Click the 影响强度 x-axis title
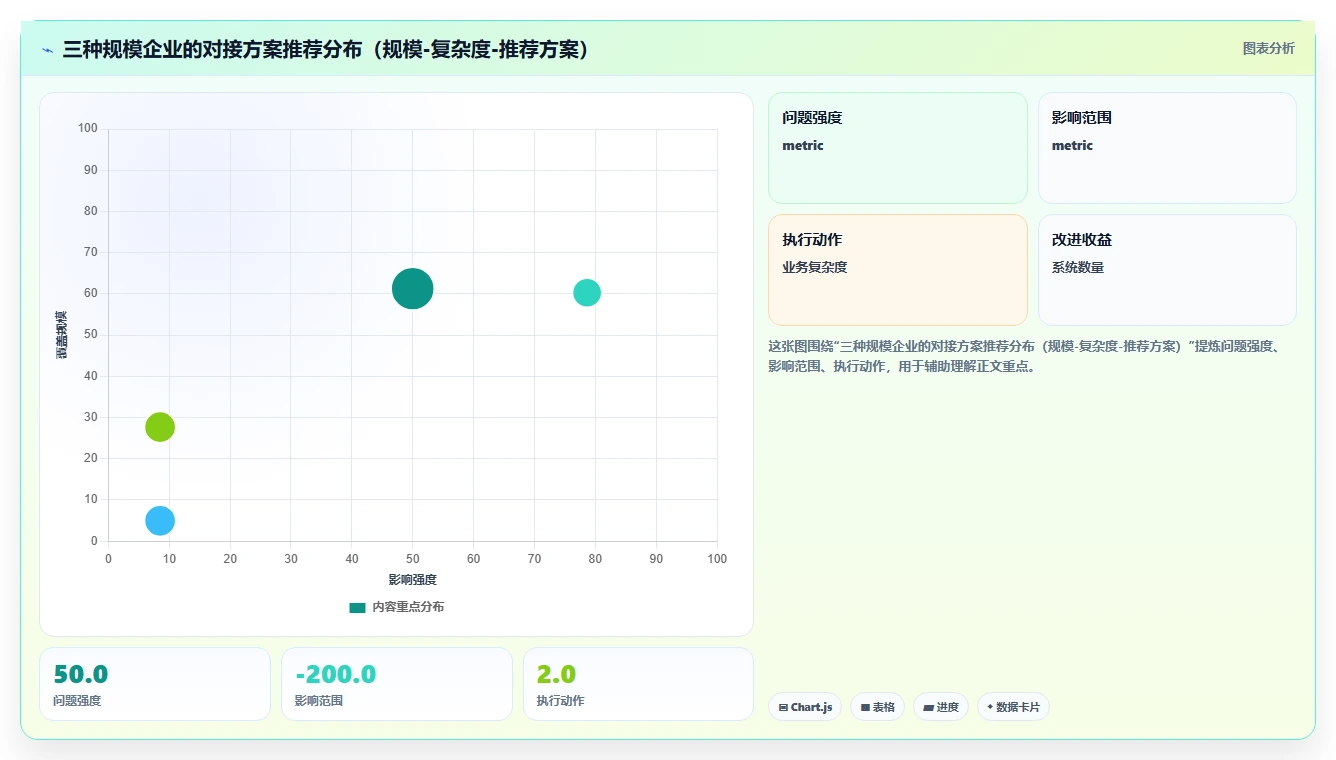The width and height of the screenshot is (1336, 760). point(413,580)
